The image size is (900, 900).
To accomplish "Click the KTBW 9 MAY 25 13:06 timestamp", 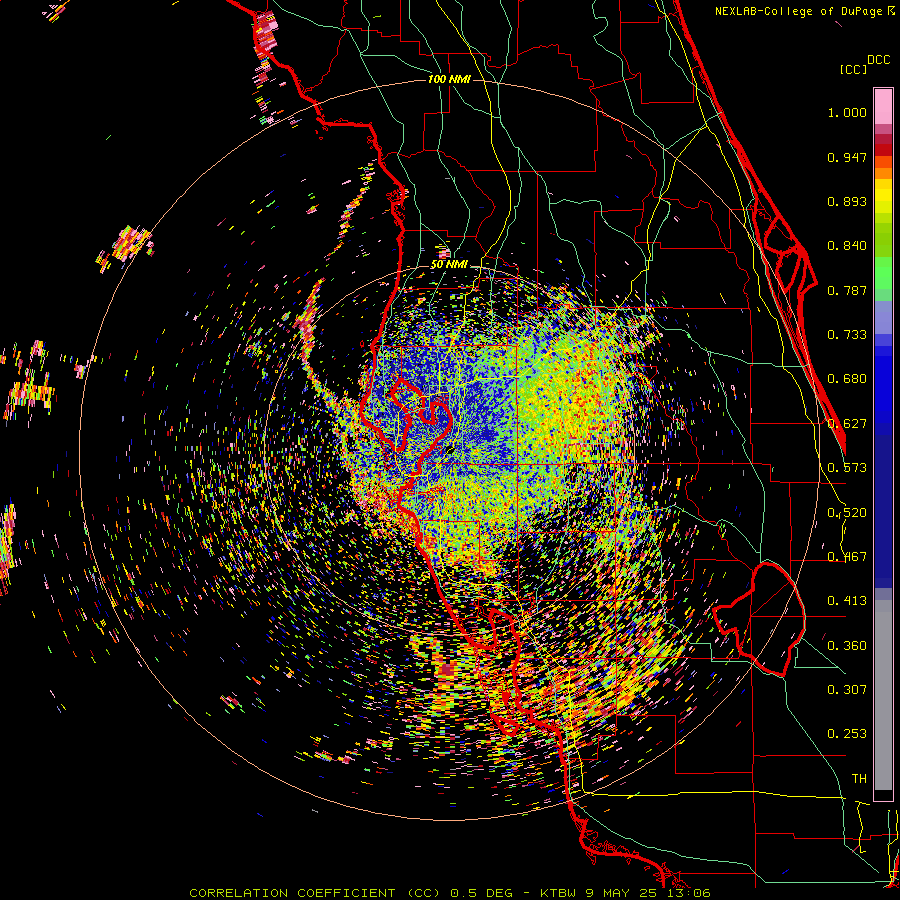I will [x=625, y=893].
